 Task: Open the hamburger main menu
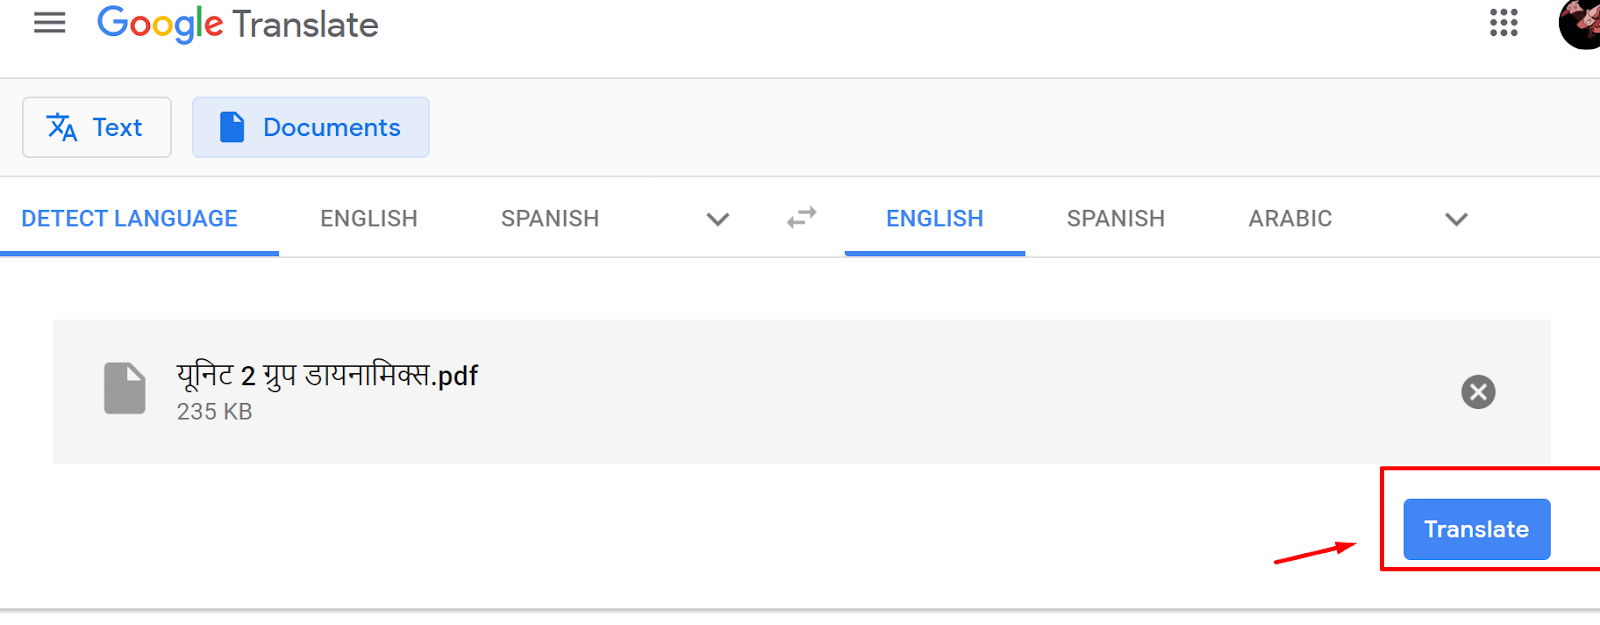(49, 23)
